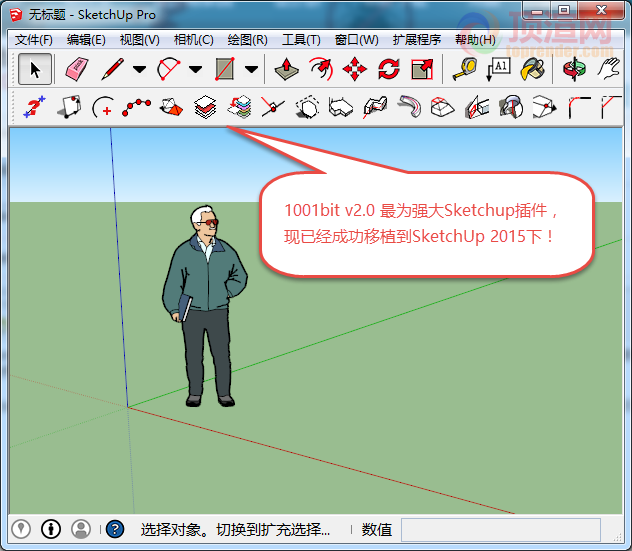The image size is (632, 551).
Task: Select the human figure in viewport
Action: pos(205,306)
